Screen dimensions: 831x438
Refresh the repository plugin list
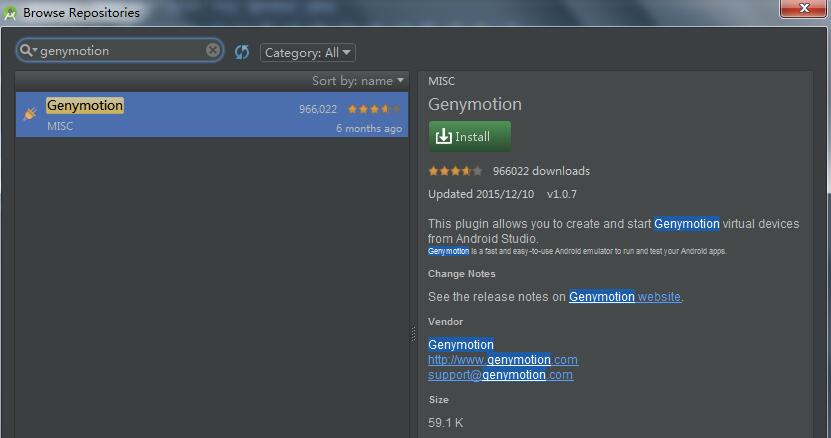pos(242,52)
